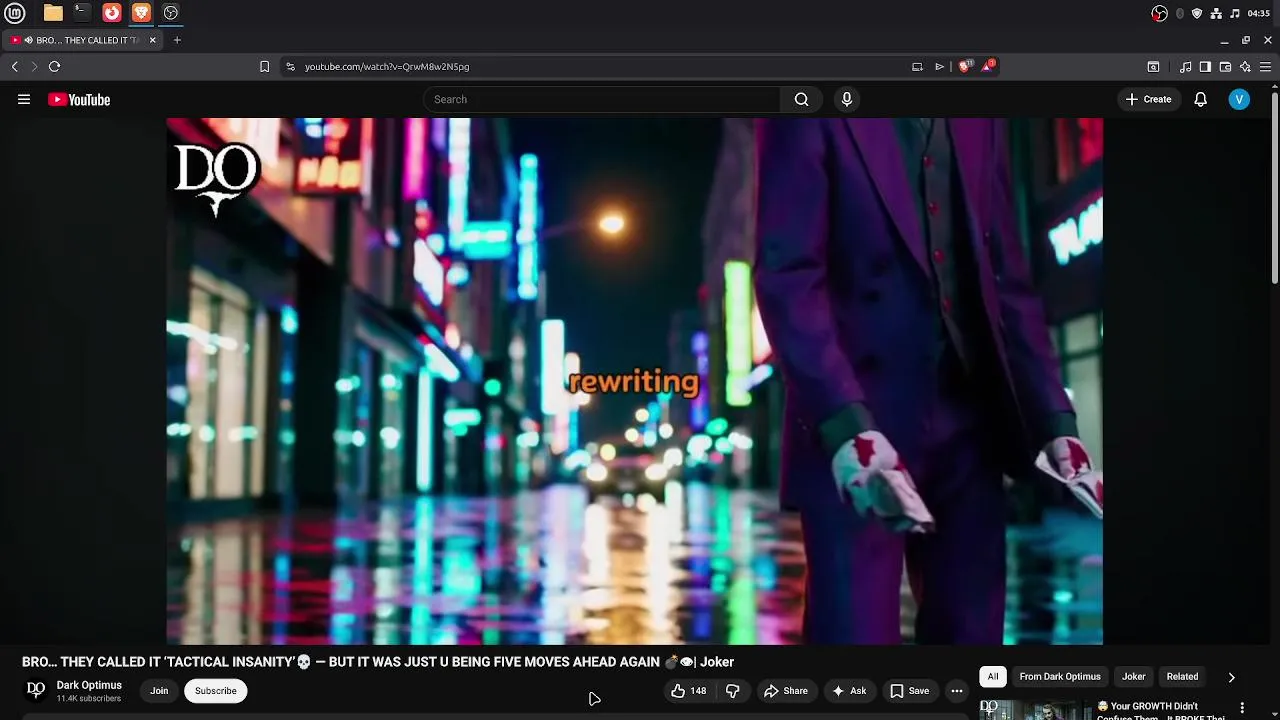
Task: Click the Join membership button
Action: 159,691
